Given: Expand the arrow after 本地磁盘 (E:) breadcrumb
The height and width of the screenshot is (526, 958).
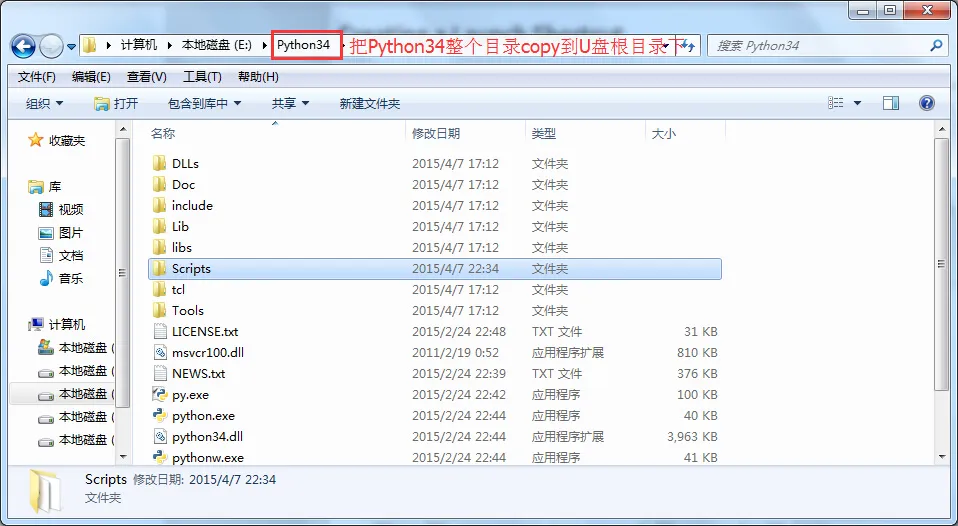Looking at the screenshot, I should pyautogui.click(x=265, y=45).
